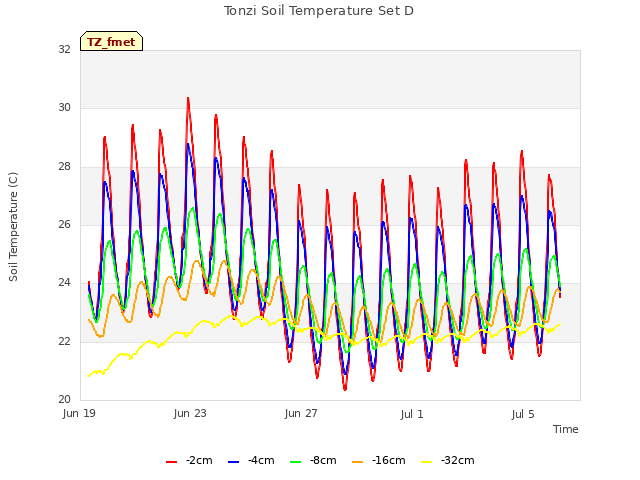The image size is (640, 480).
Task: Click the TZ_fmet label box
Action: (111, 41)
